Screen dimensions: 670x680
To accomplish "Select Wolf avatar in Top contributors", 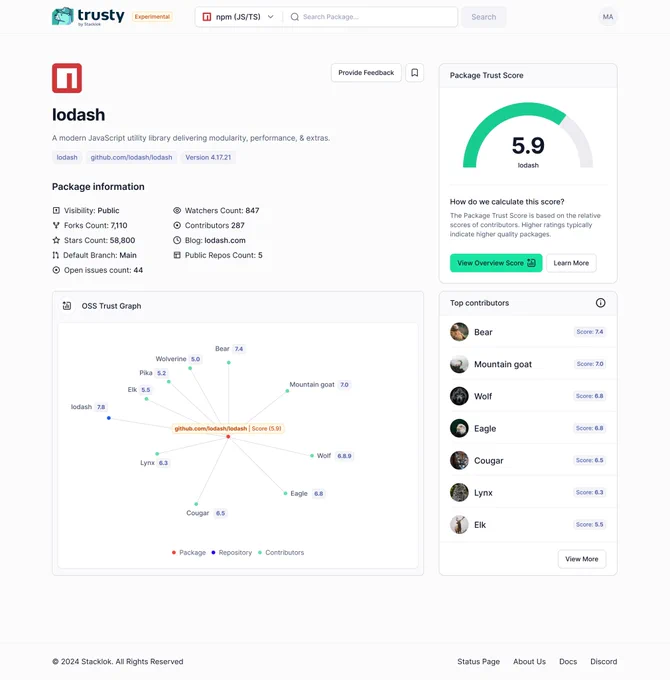I will coord(459,396).
